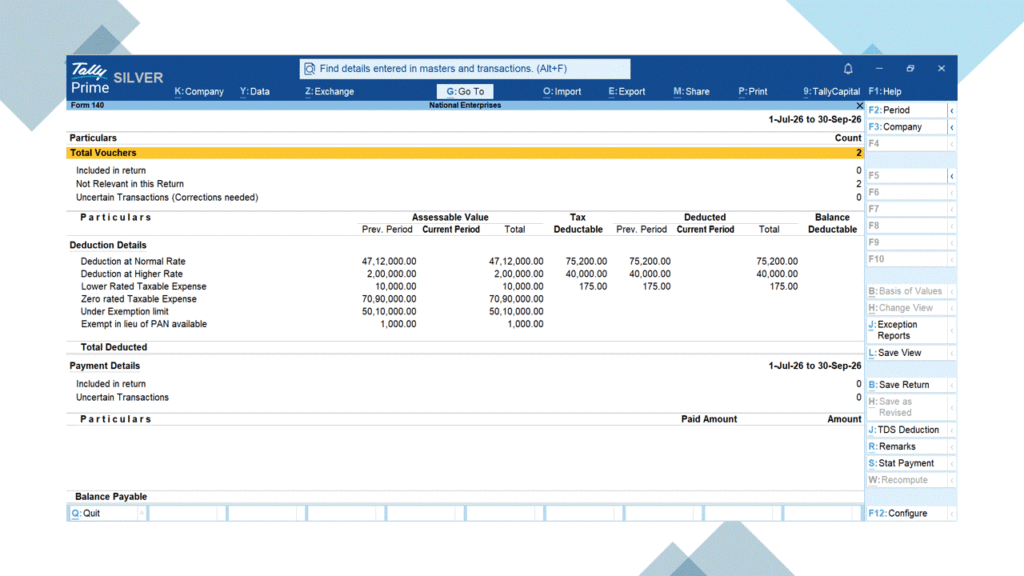Open the Z: Exchange menu

(x=330, y=91)
